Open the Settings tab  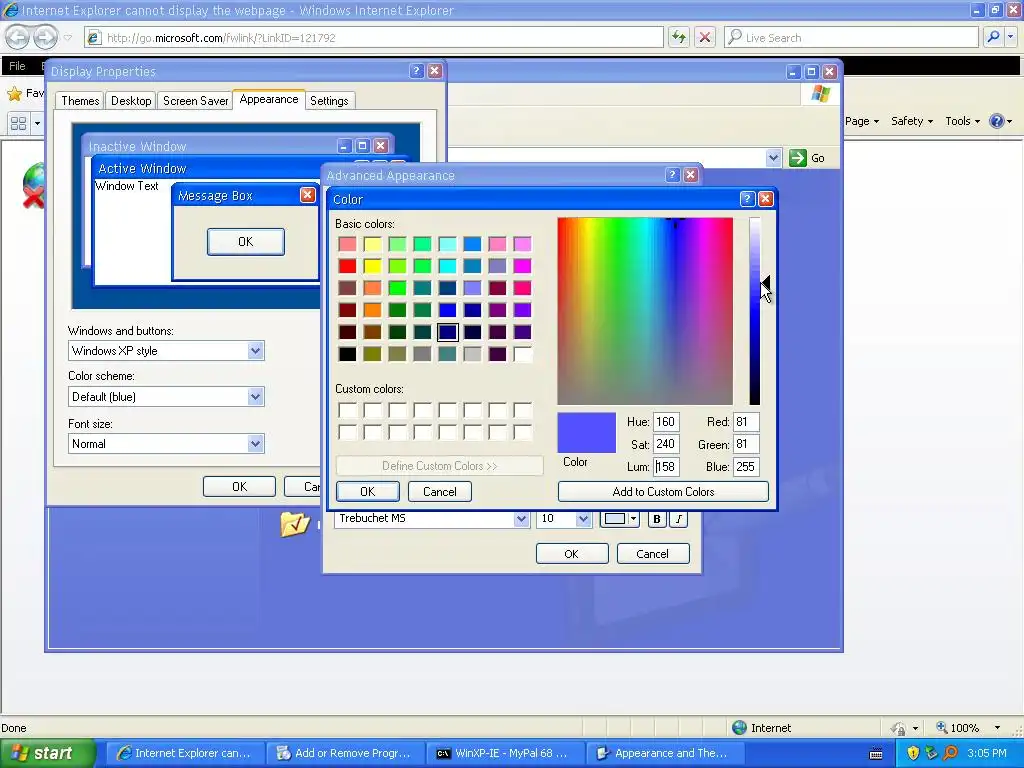pyautogui.click(x=329, y=101)
